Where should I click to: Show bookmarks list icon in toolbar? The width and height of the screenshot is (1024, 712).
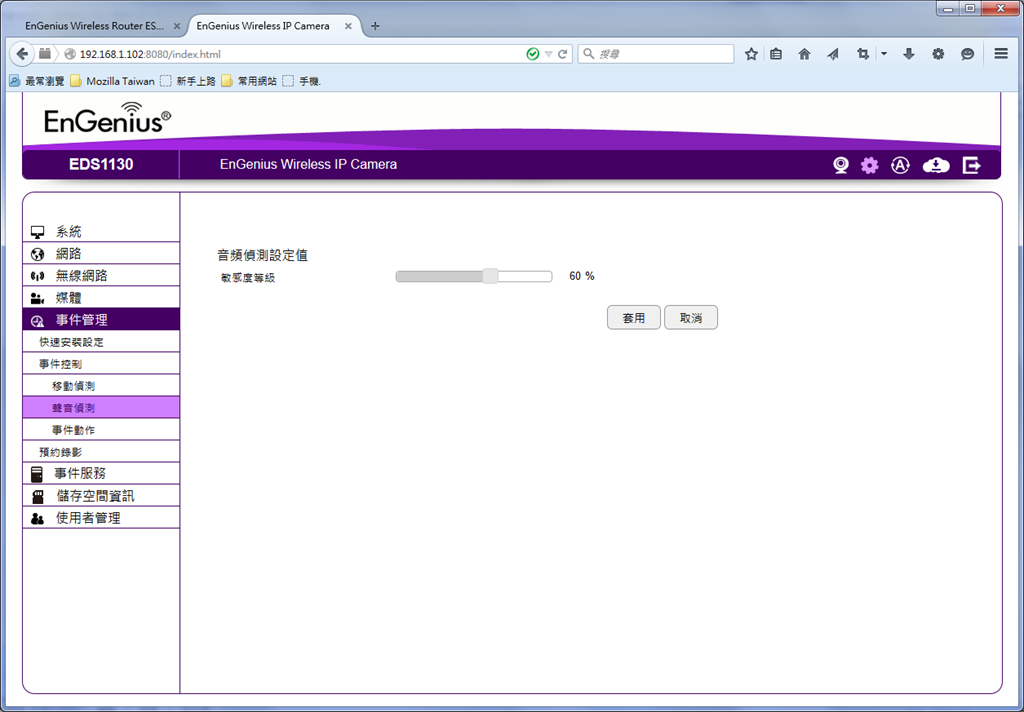coord(776,54)
